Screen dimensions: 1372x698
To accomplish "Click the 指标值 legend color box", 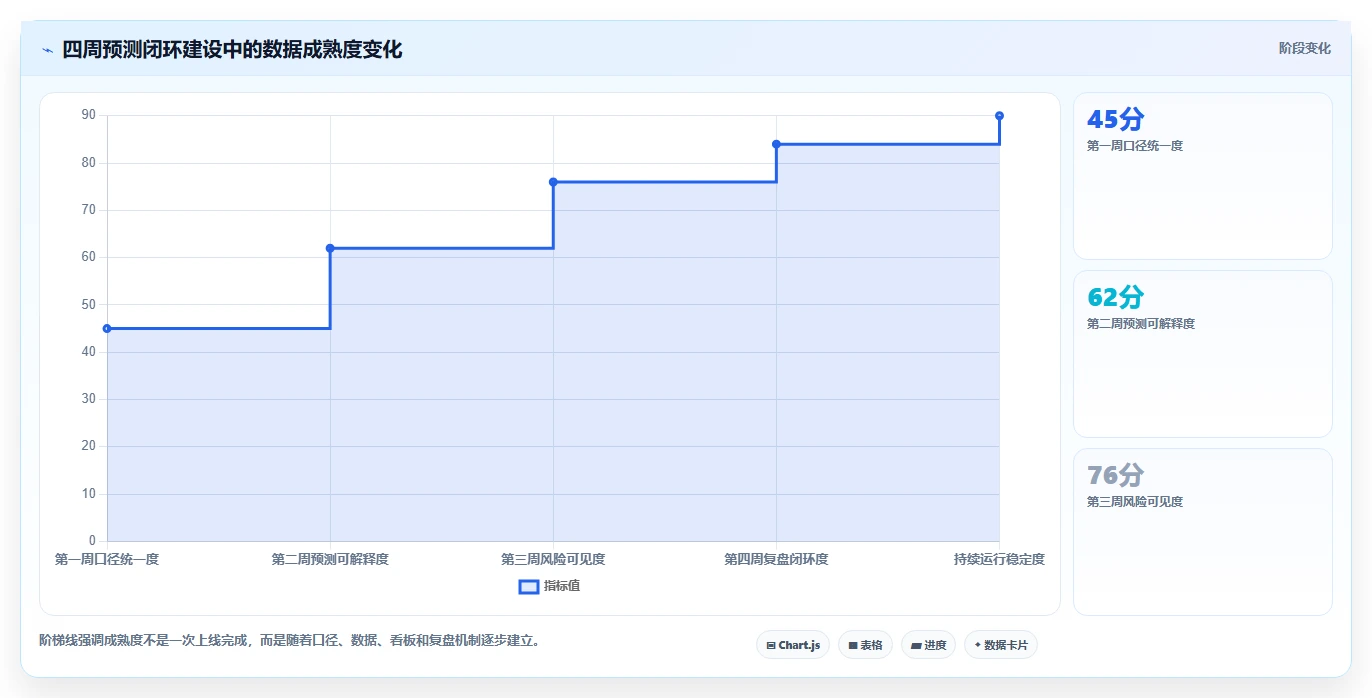I will (529, 586).
